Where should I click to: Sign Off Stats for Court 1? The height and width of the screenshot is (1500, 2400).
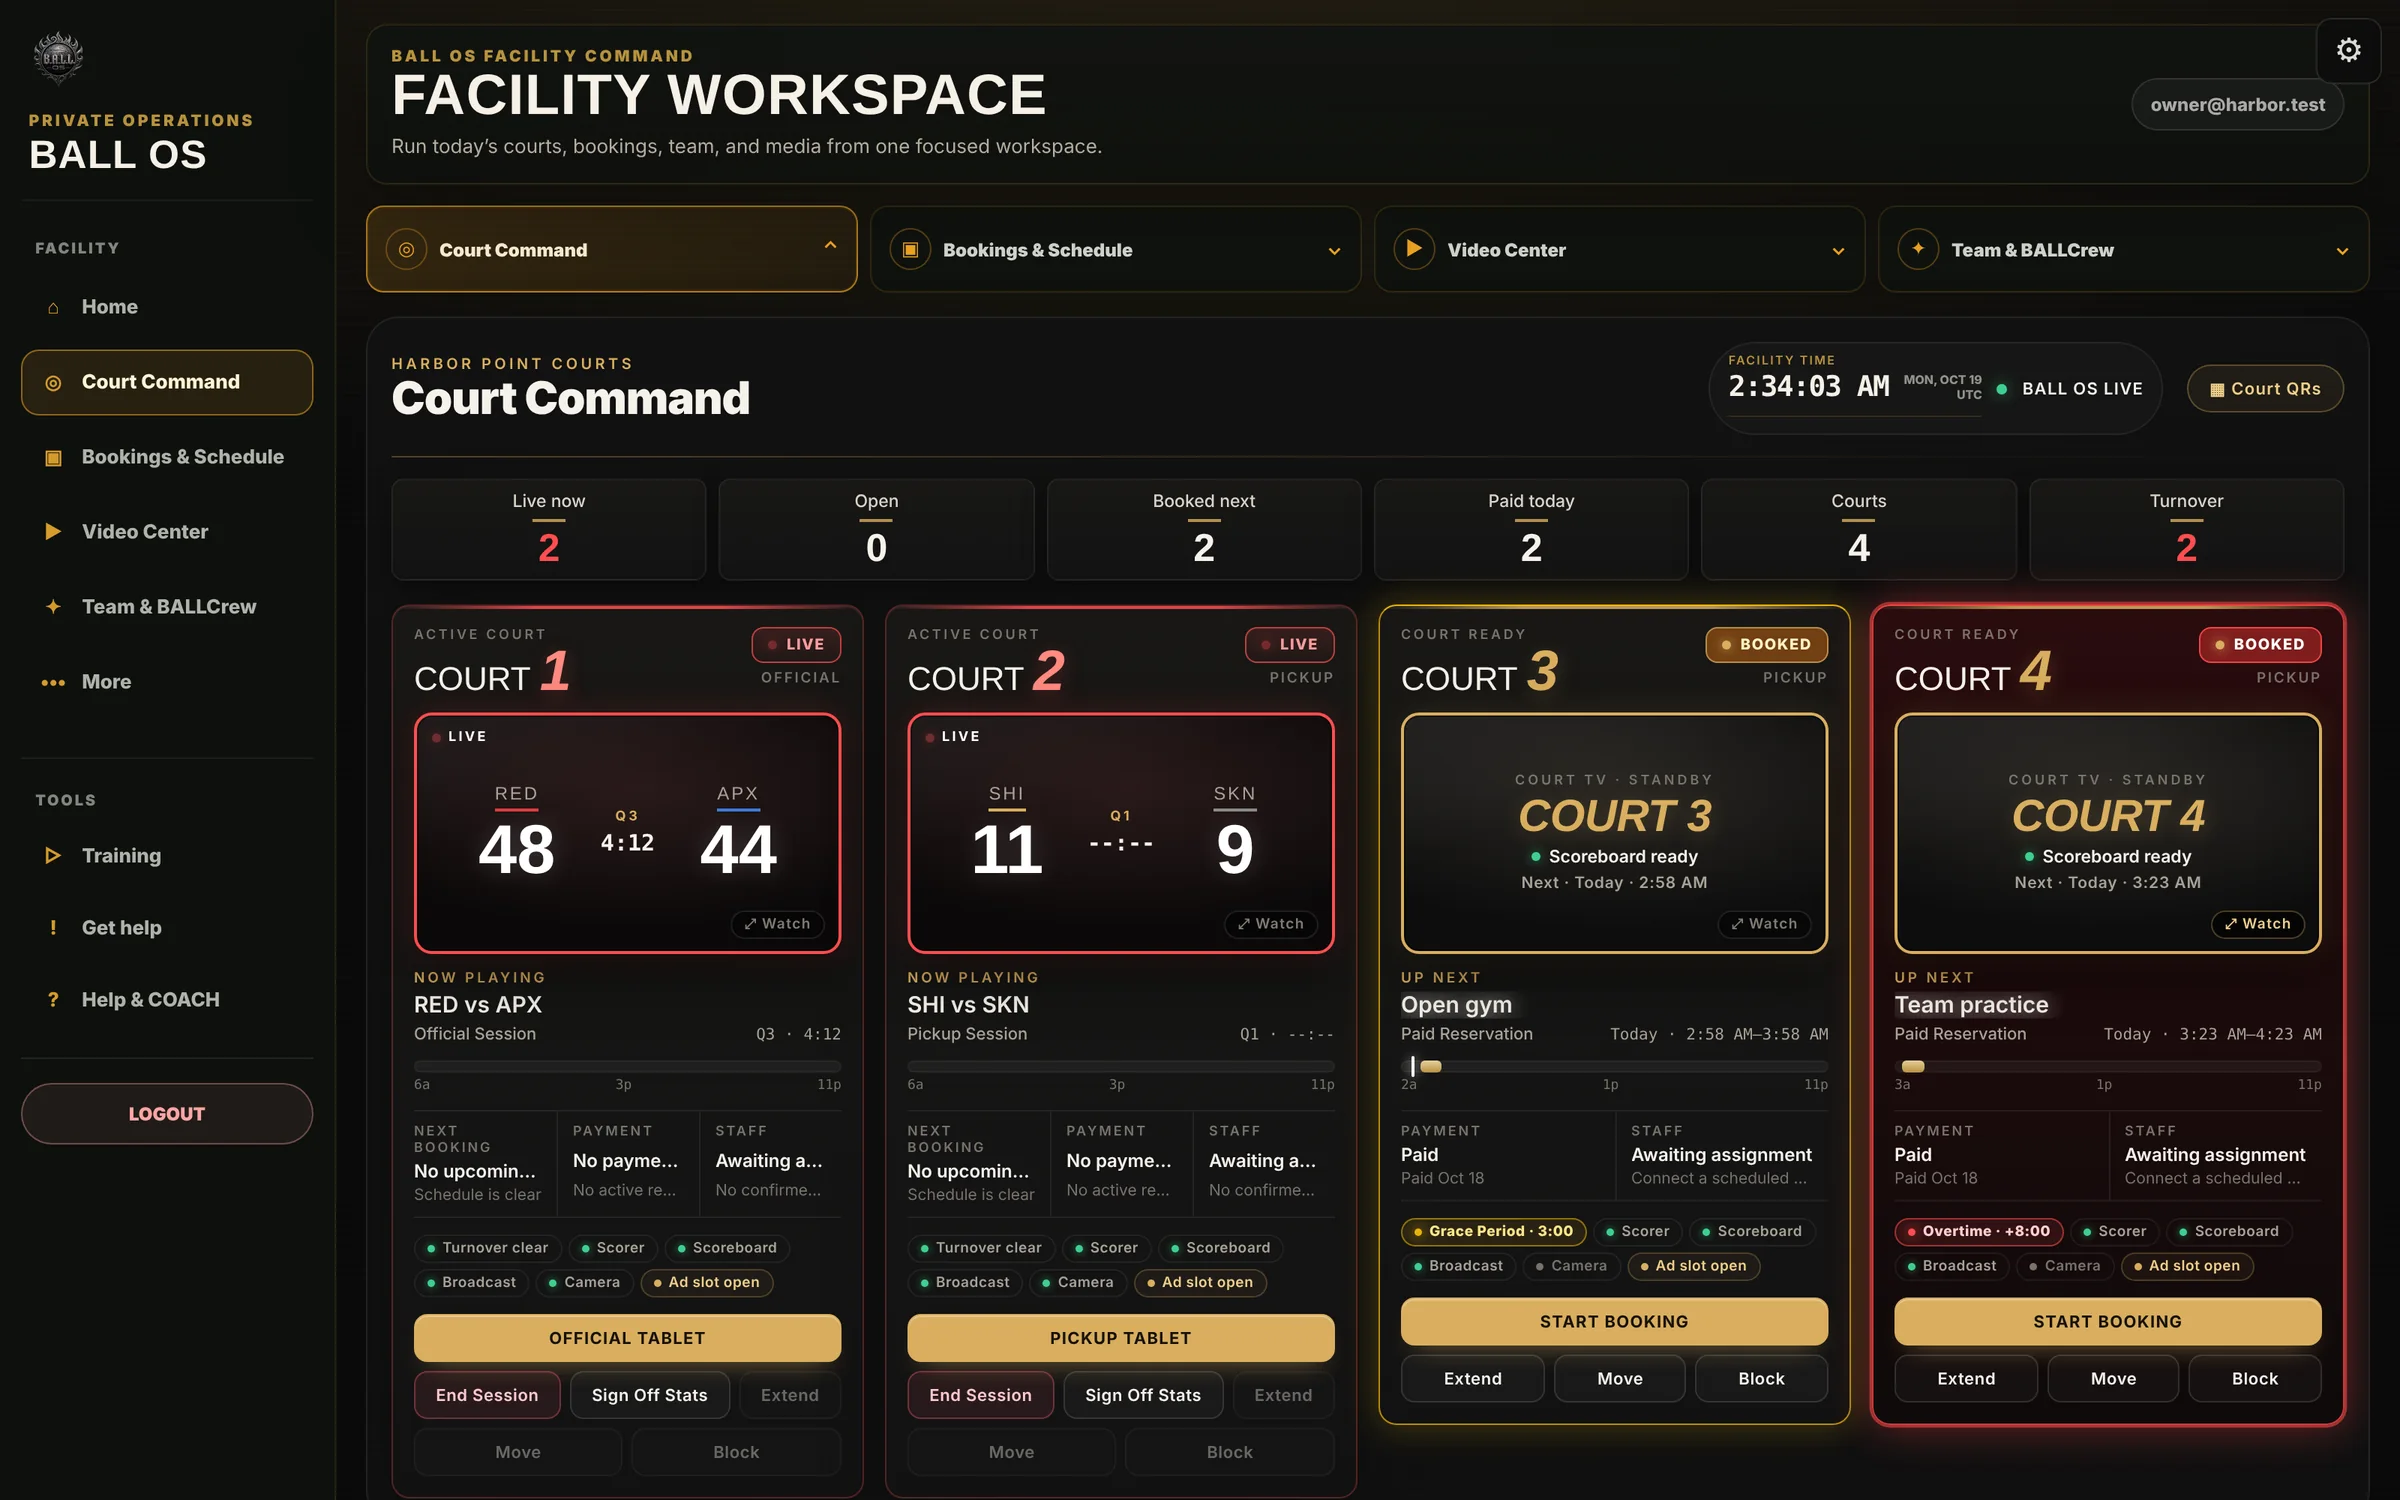(x=650, y=1395)
